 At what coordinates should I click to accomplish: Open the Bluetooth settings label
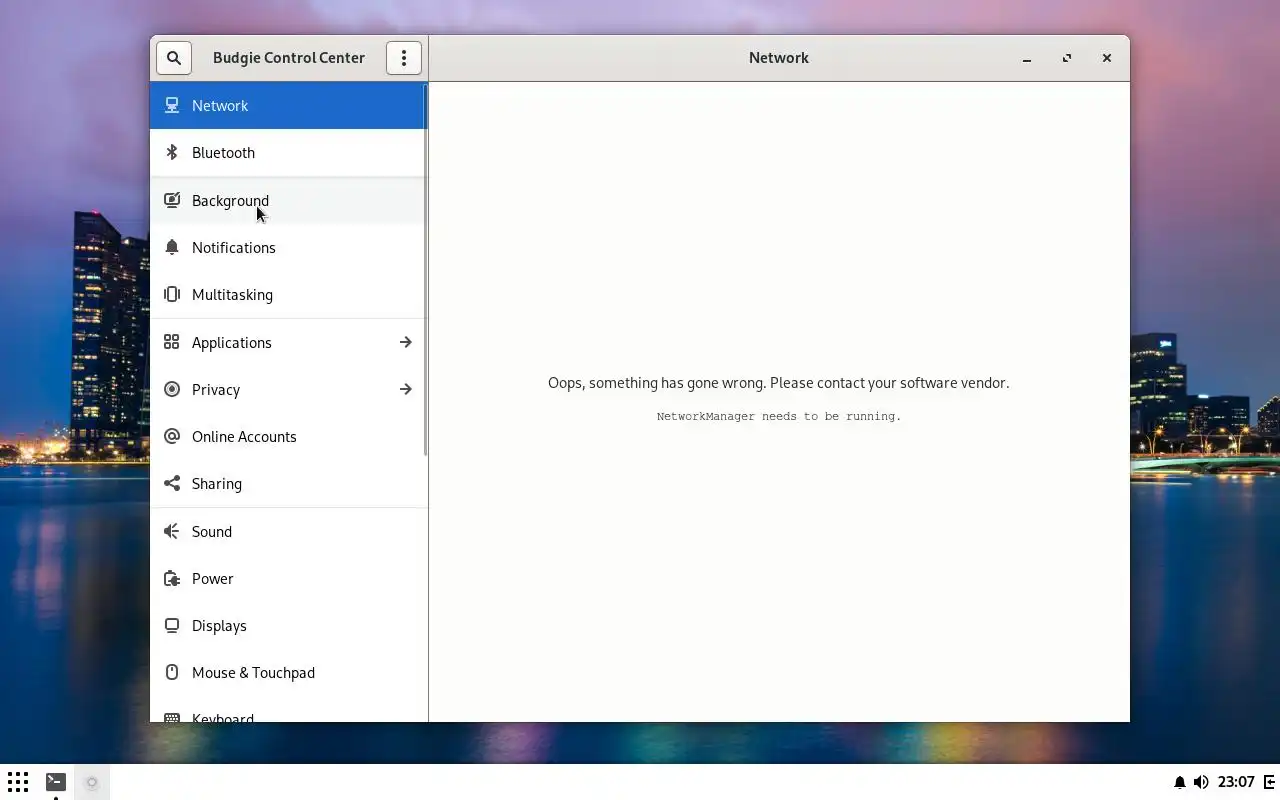pos(223,152)
